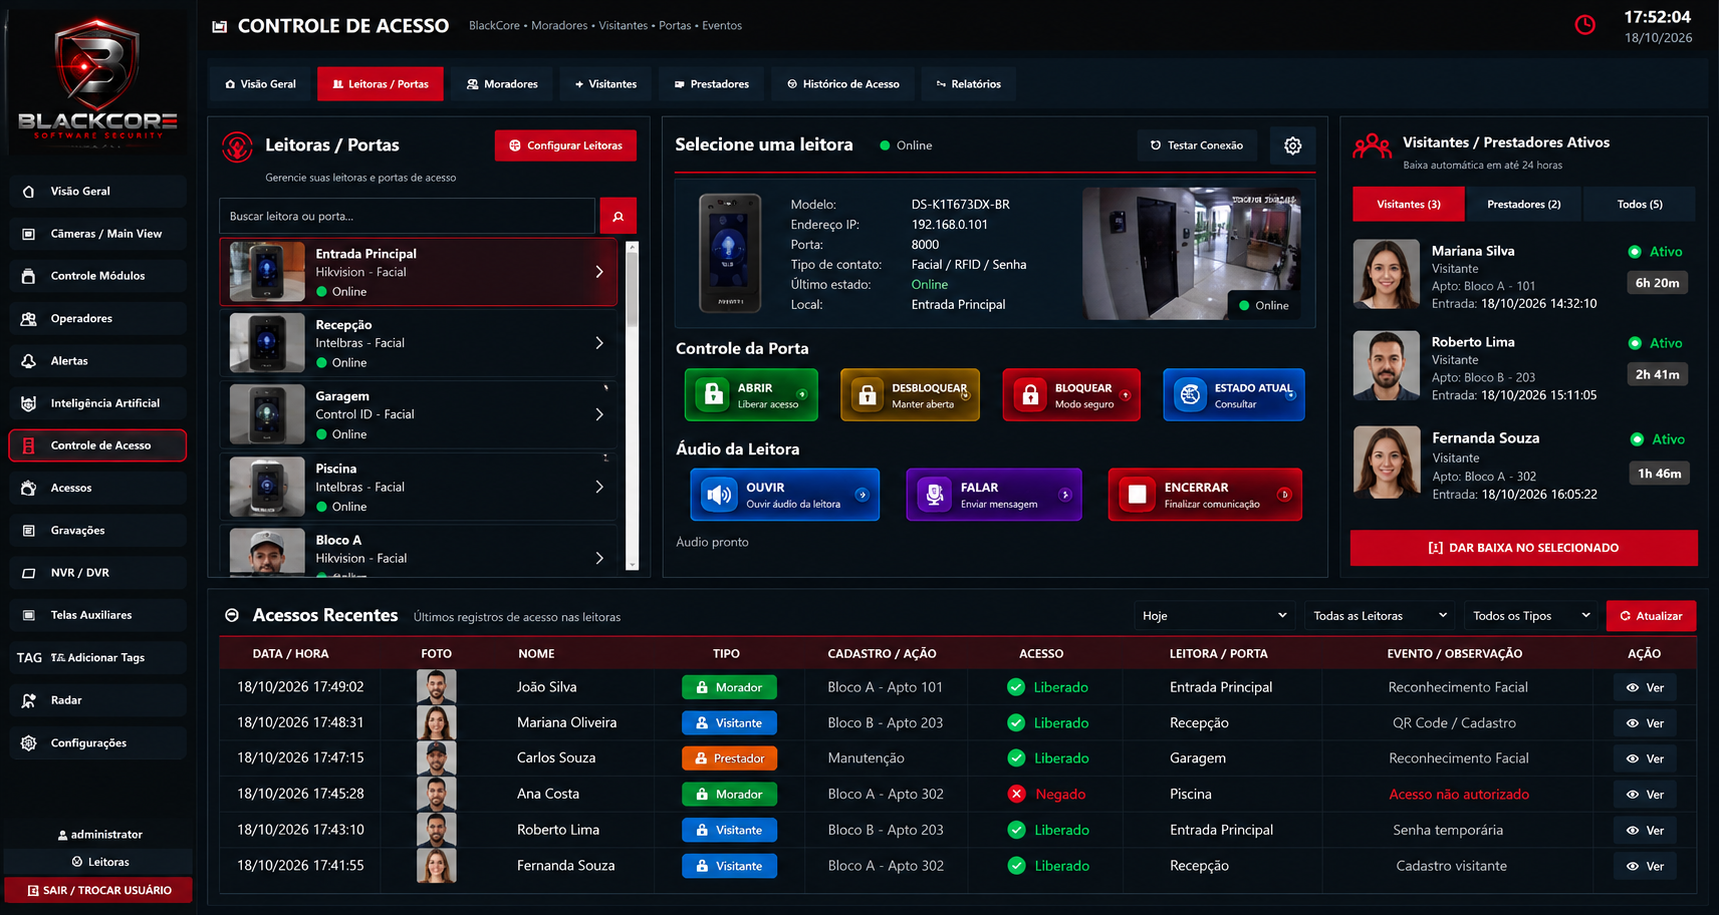Expand the Entrada Principal reader chevron
The image size is (1719, 915).
(599, 272)
